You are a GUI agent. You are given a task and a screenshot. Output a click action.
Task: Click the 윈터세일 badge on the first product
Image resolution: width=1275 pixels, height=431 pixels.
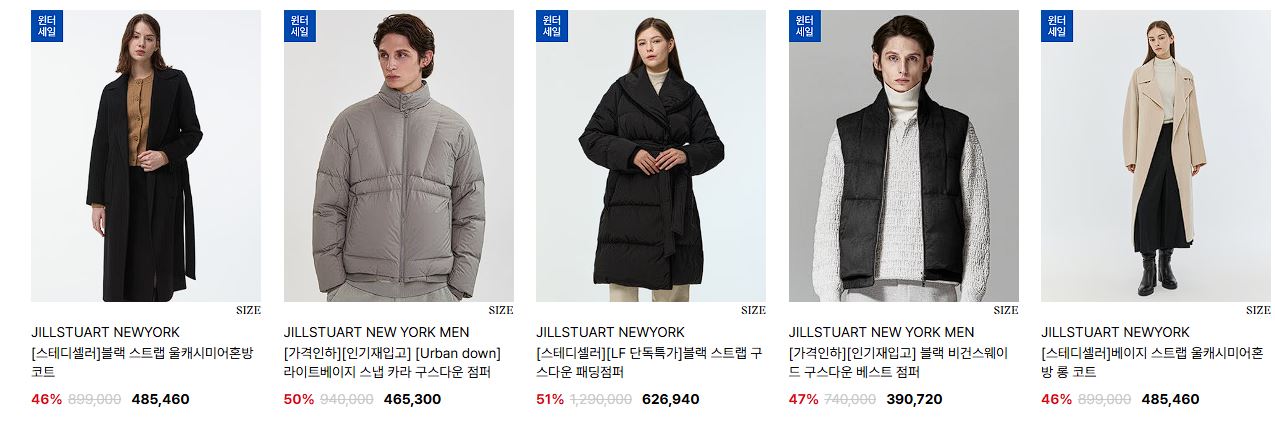pos(47,26)
